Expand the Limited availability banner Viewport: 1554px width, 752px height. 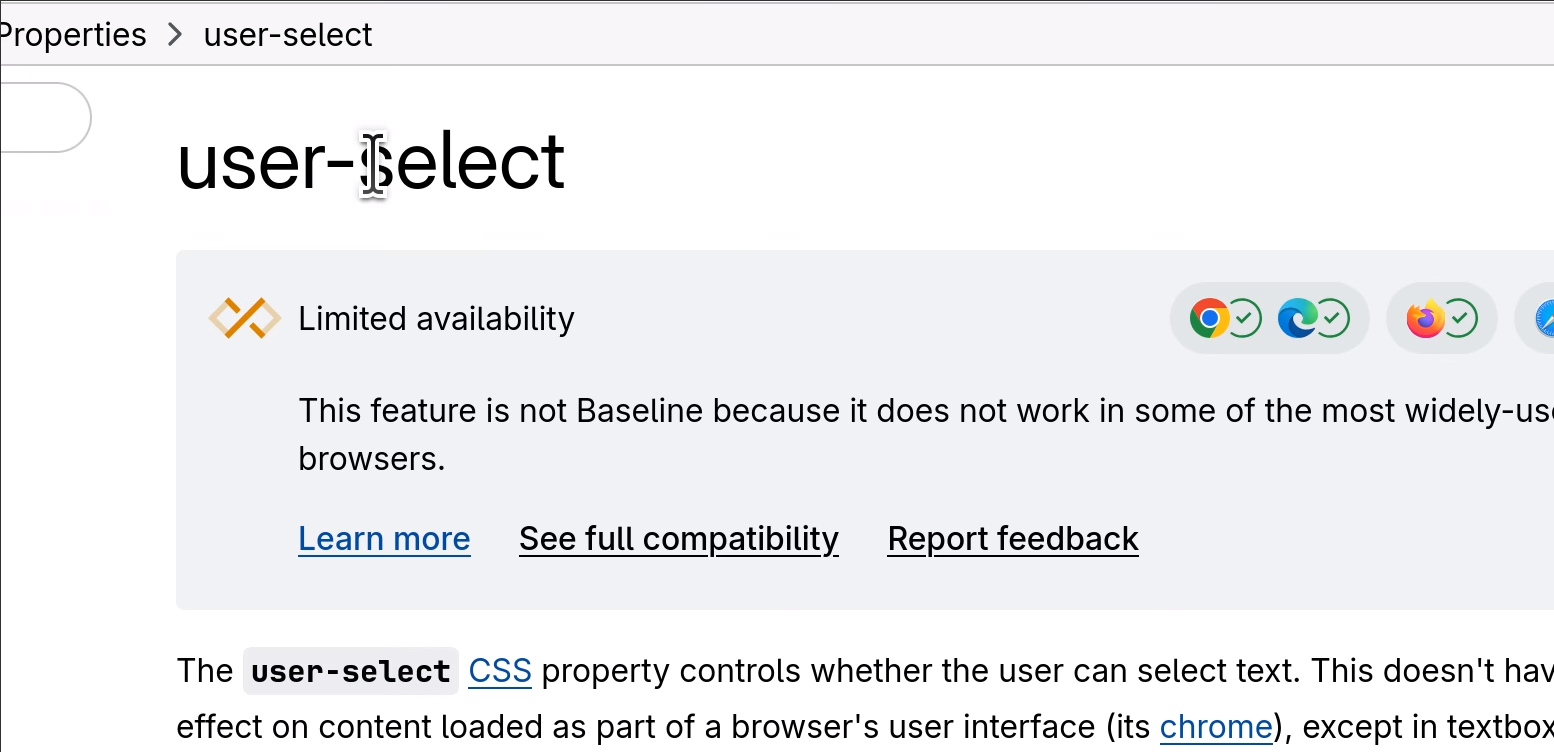[436, 318]
